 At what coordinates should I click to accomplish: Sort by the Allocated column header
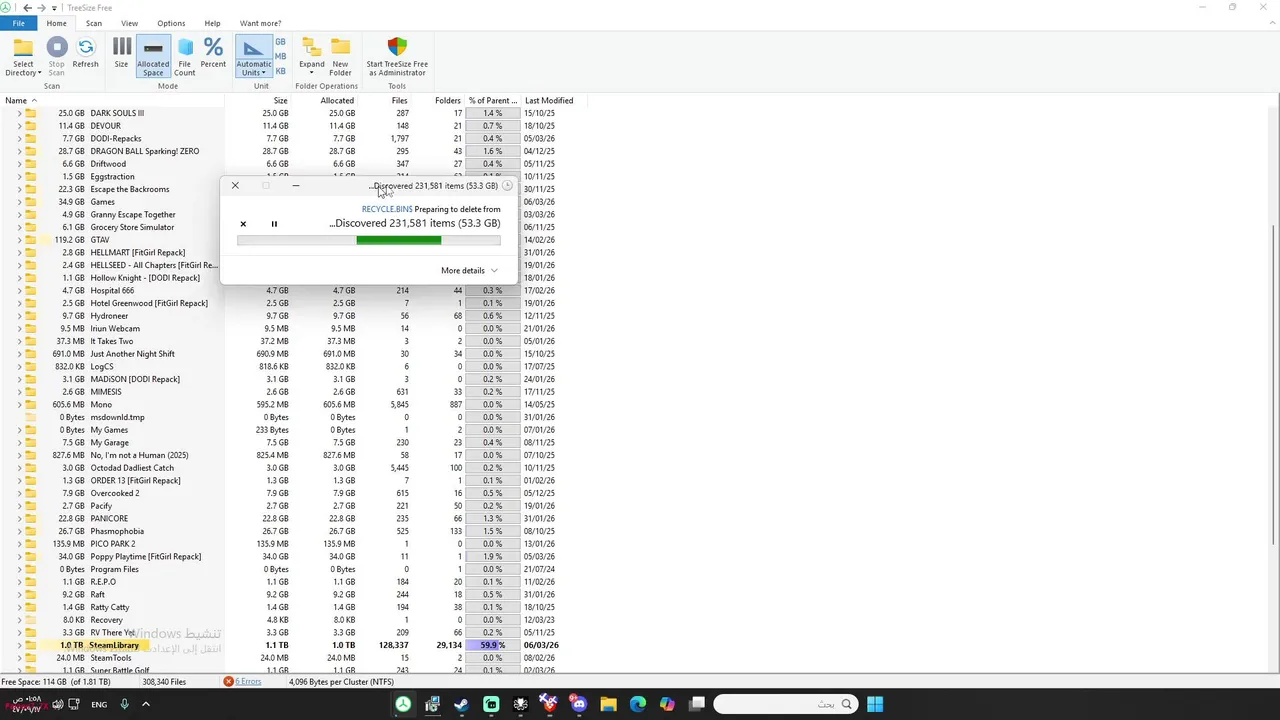[x=337, y=100]
